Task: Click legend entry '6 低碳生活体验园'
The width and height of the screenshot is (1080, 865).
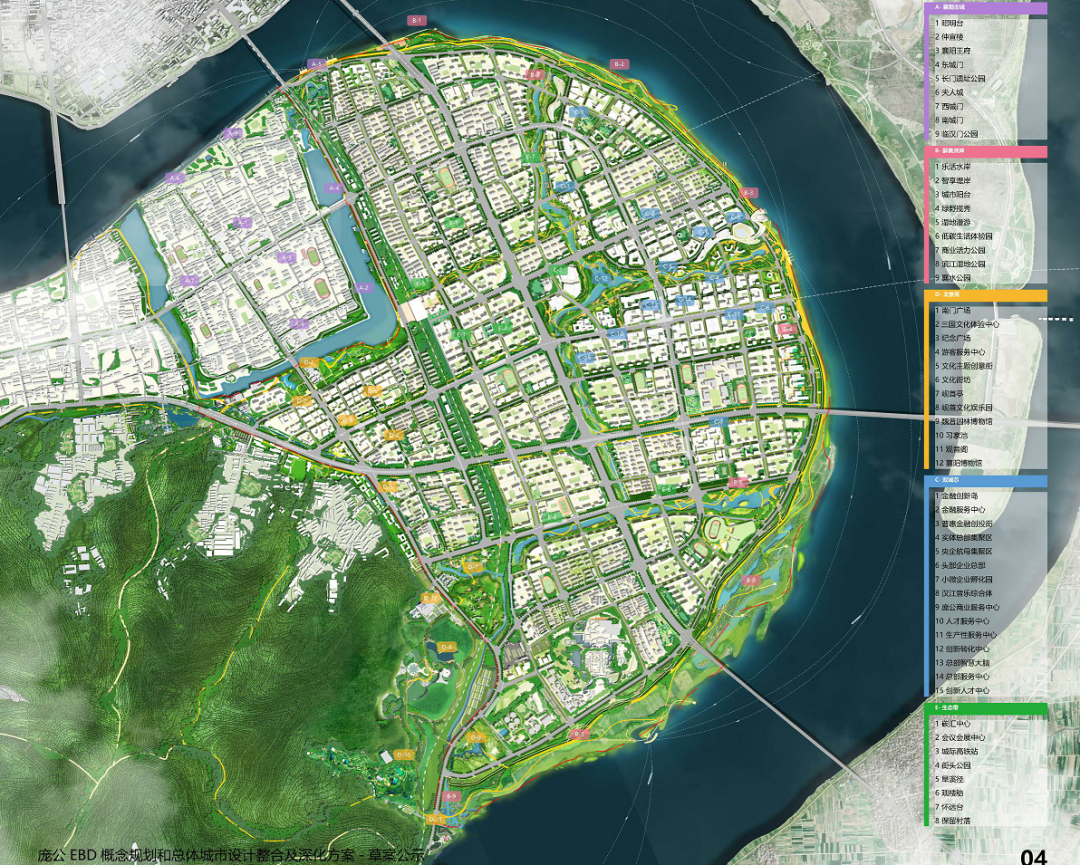Action: pyautogui.click(x=964, y=236)
